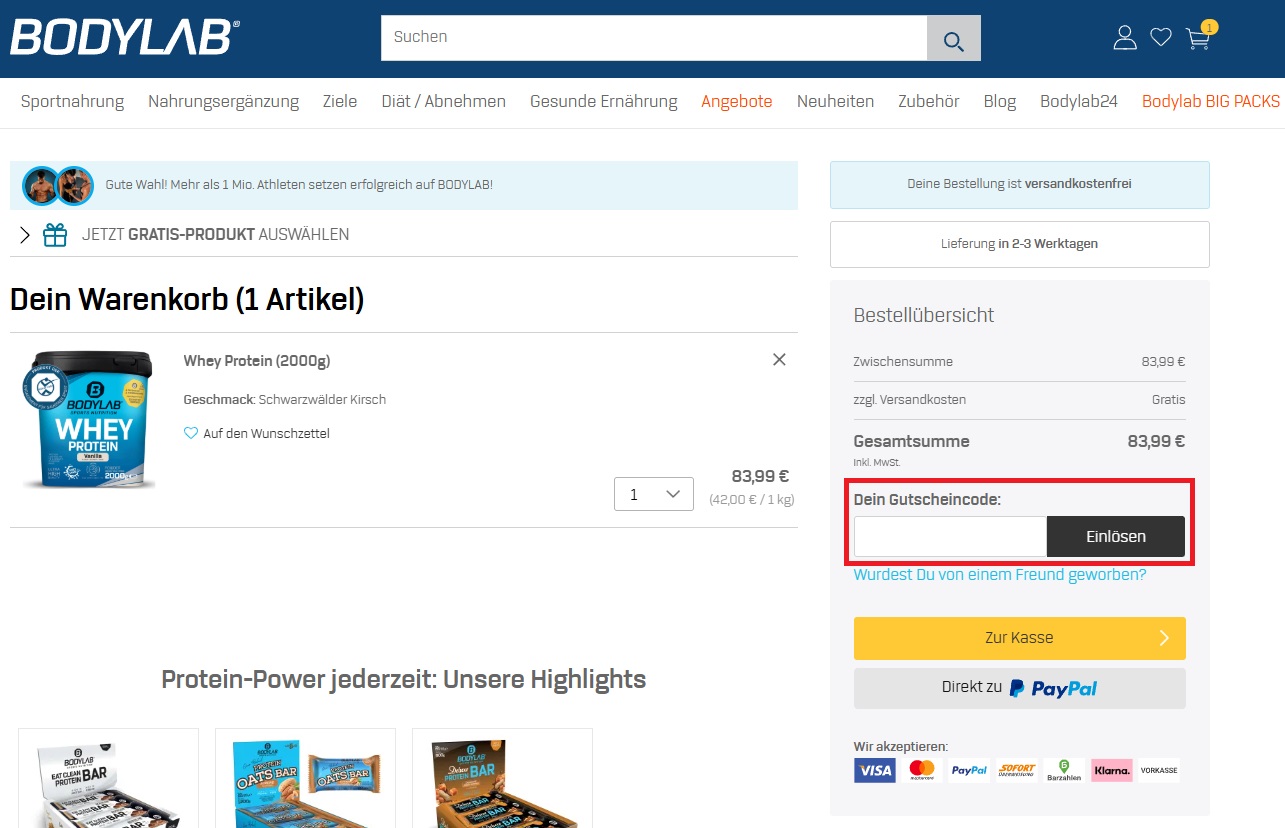The image size is (1285, 828).
Task: Click the versandkostenfrei order notice
Action: click(1020, 184)
